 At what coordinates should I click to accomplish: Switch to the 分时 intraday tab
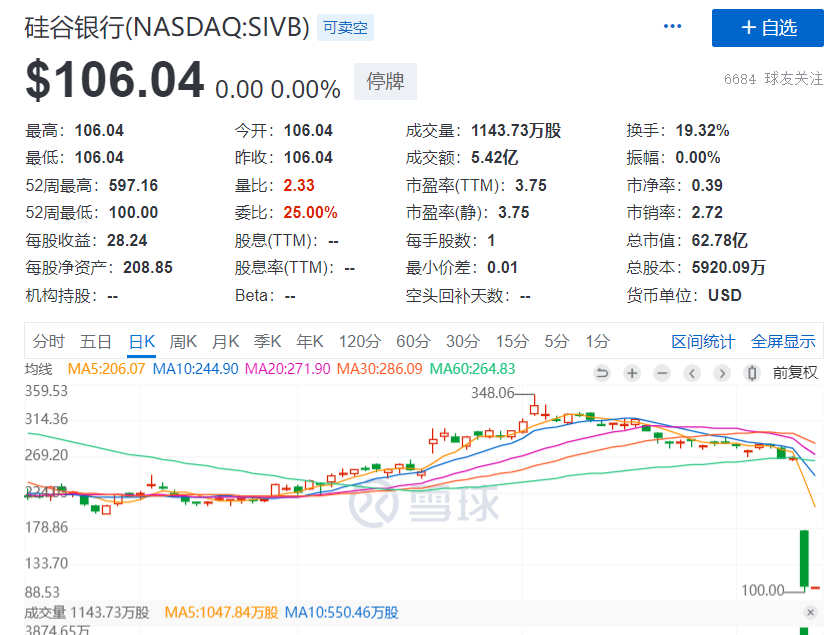pyautogui.click(x=48, y=341)
